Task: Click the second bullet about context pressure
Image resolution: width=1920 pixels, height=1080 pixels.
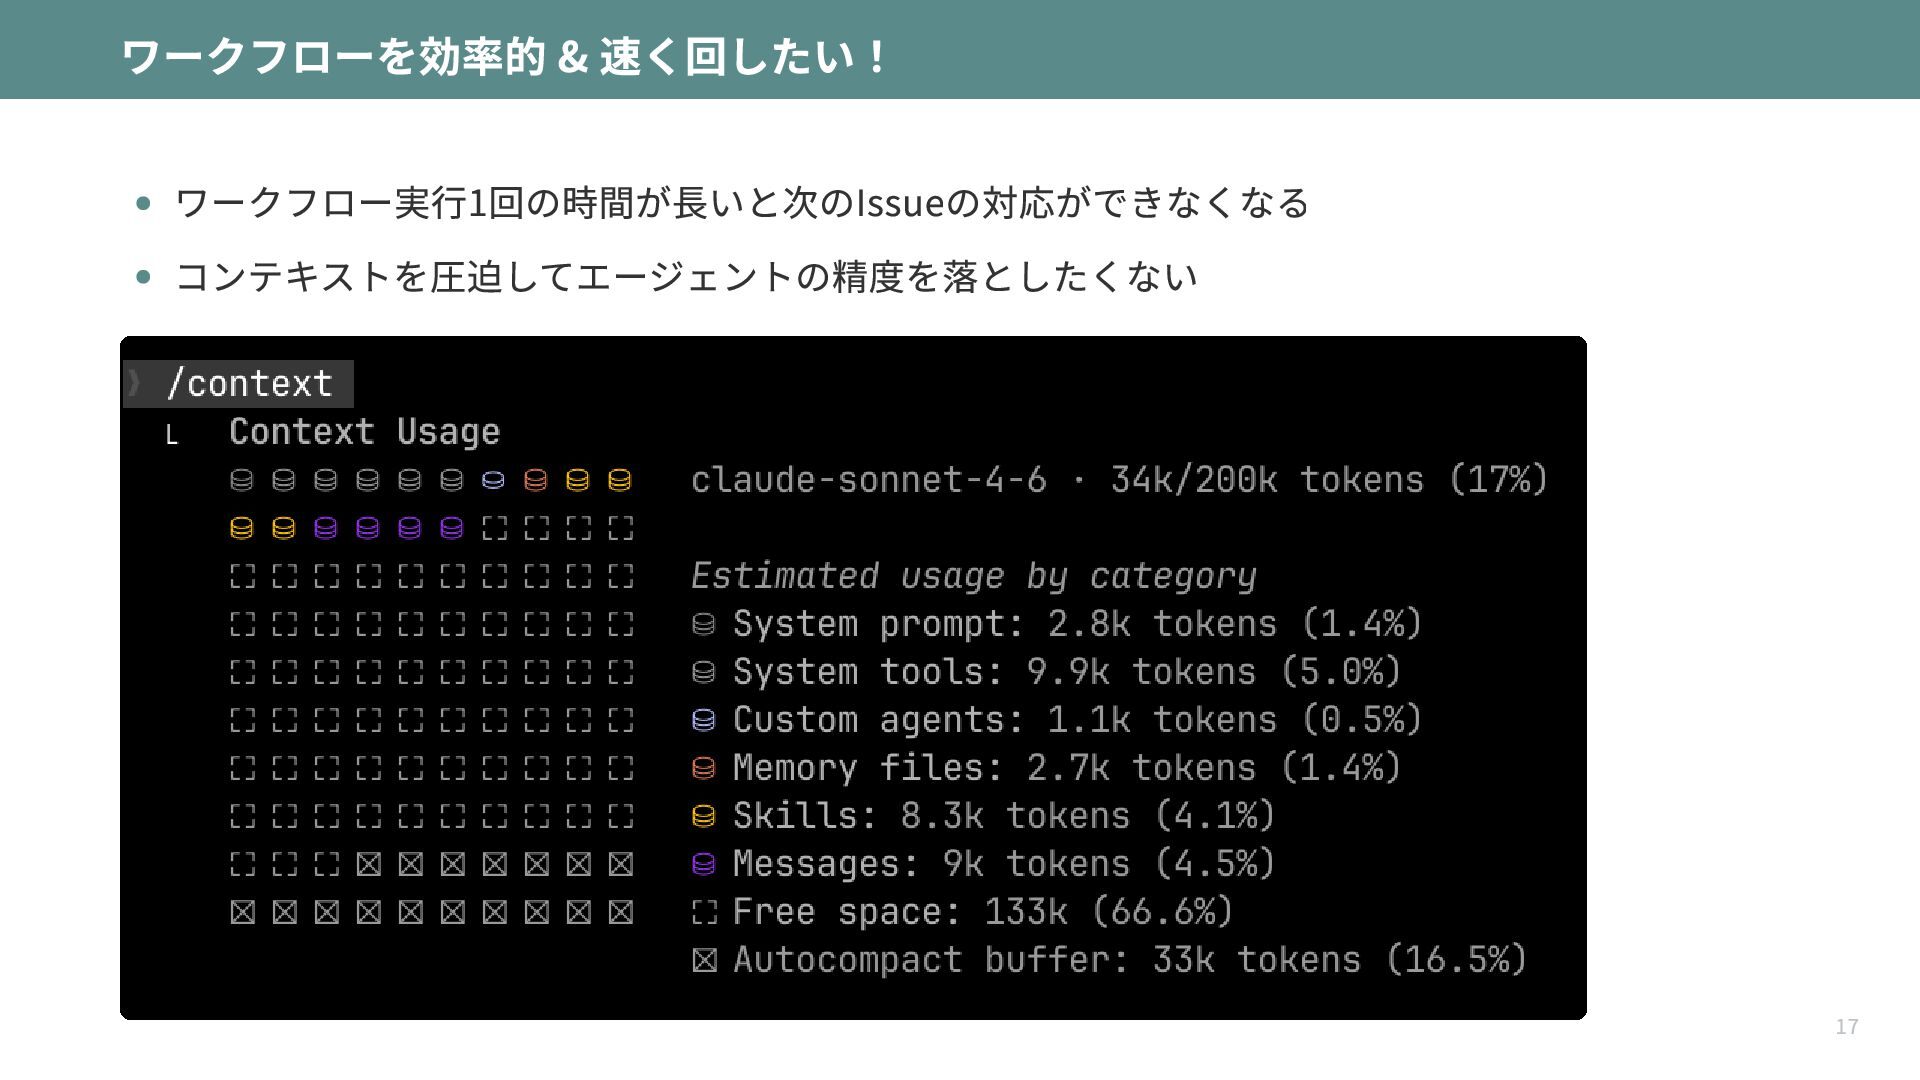Action: 686,277
